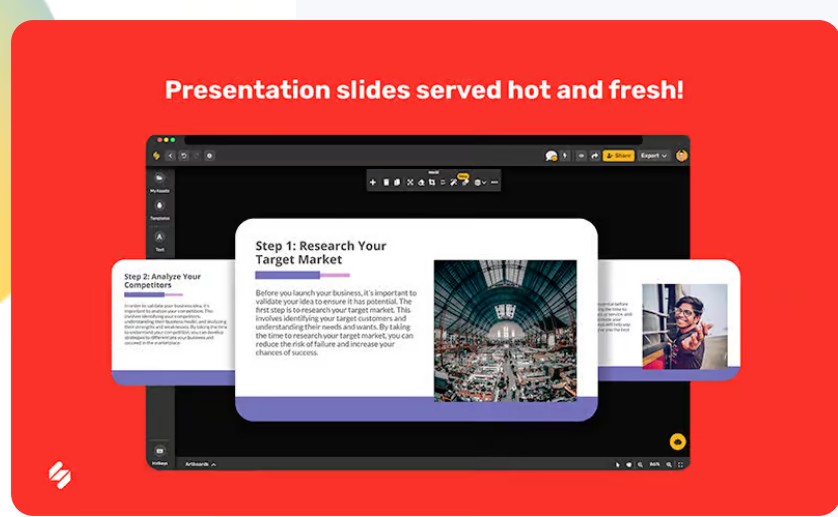
Task: Click the market hall photo on center slide
Action: point(505,331)
